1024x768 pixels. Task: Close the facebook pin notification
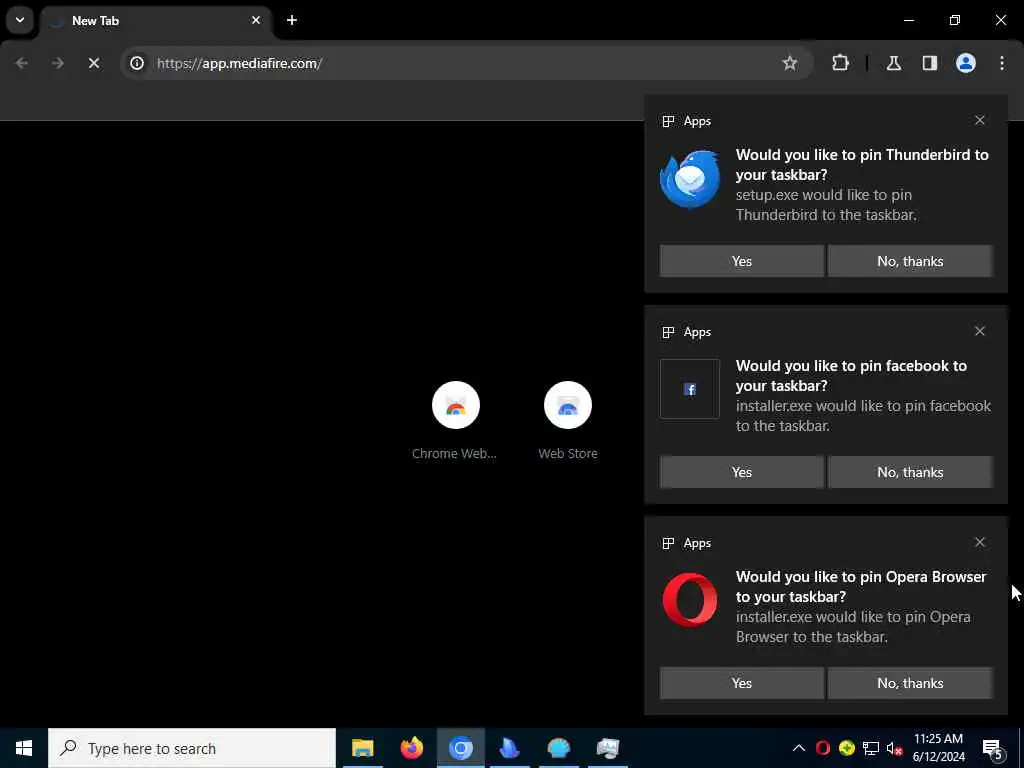[980, 331]
